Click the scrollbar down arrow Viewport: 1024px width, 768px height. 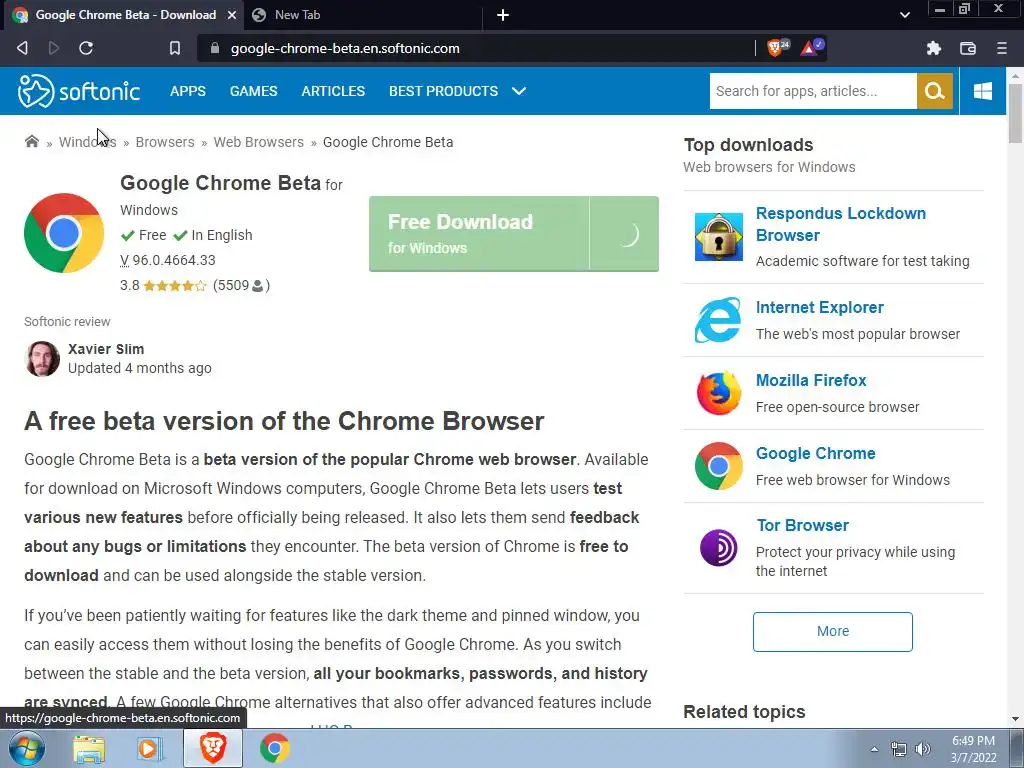pyautogui.click(x=1015, y=719)
